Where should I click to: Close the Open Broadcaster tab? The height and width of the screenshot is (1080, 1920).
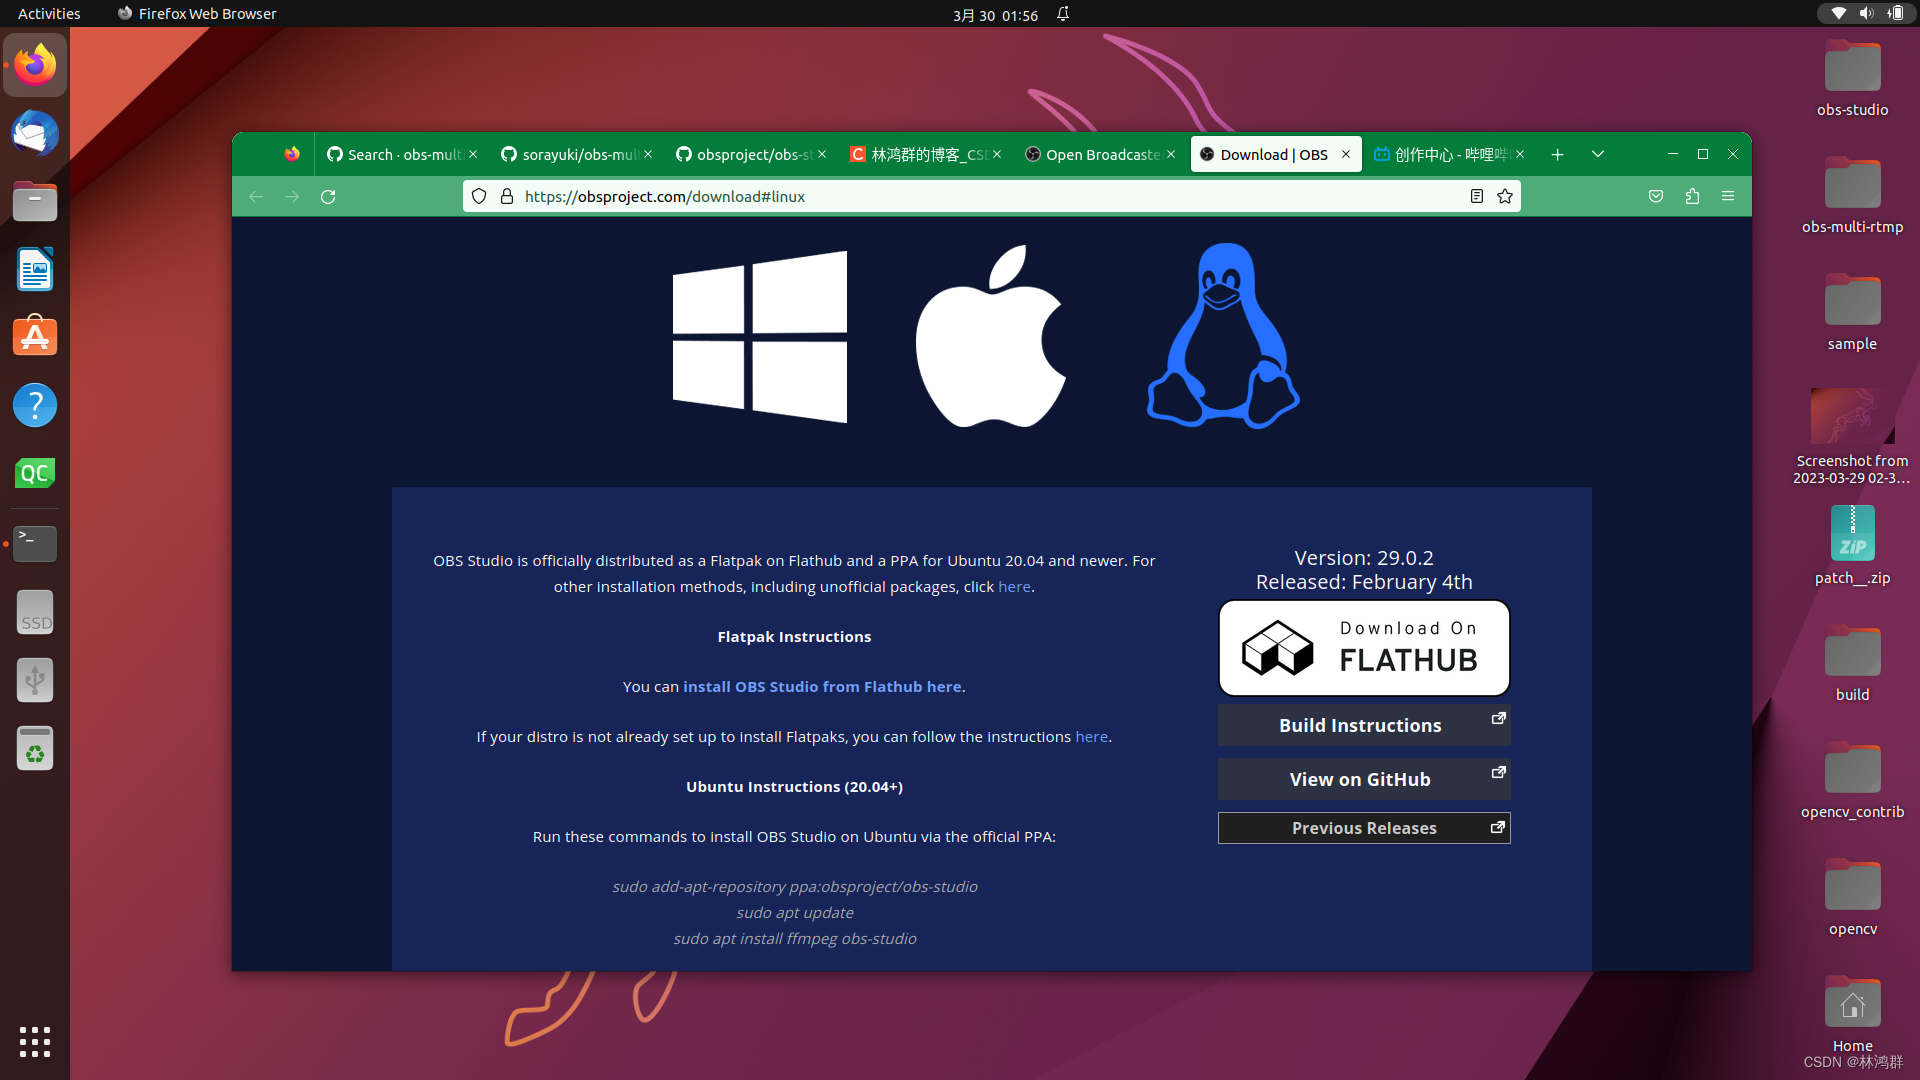[1171, 154]
